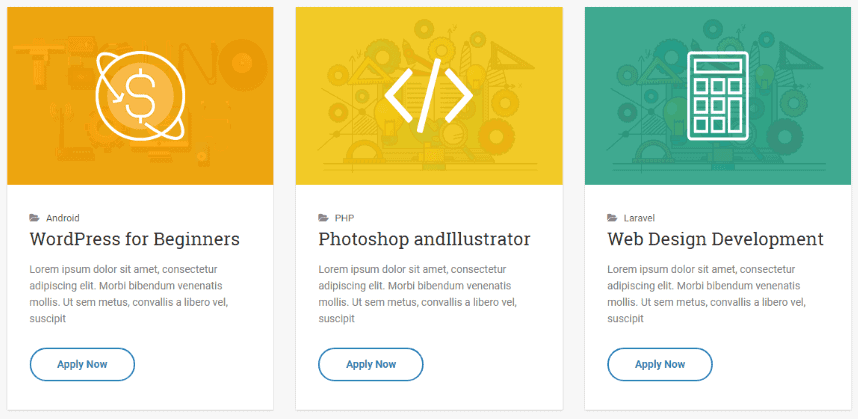Screen dimensions: 858x419
Task: Open the Laravel category link
Action: point(639,217)
